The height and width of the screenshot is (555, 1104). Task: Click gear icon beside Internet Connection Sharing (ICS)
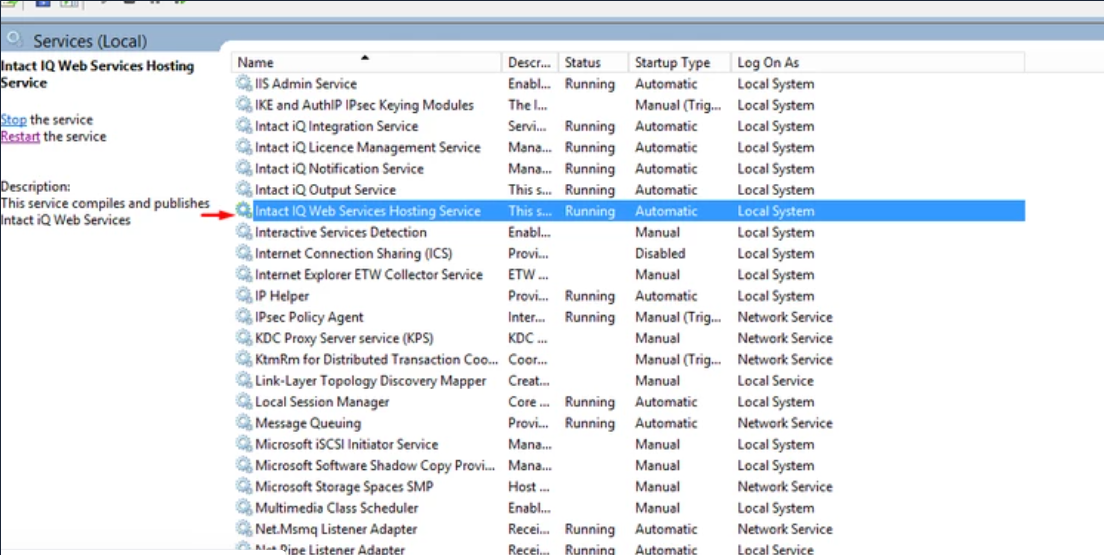[x=244, y=254]
